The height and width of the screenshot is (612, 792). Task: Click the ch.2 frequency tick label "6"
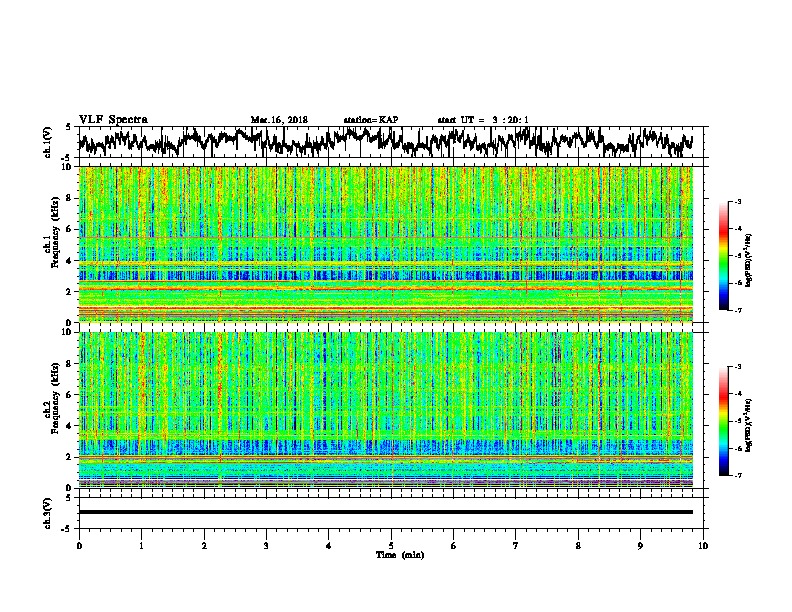[x=70, y=395]
